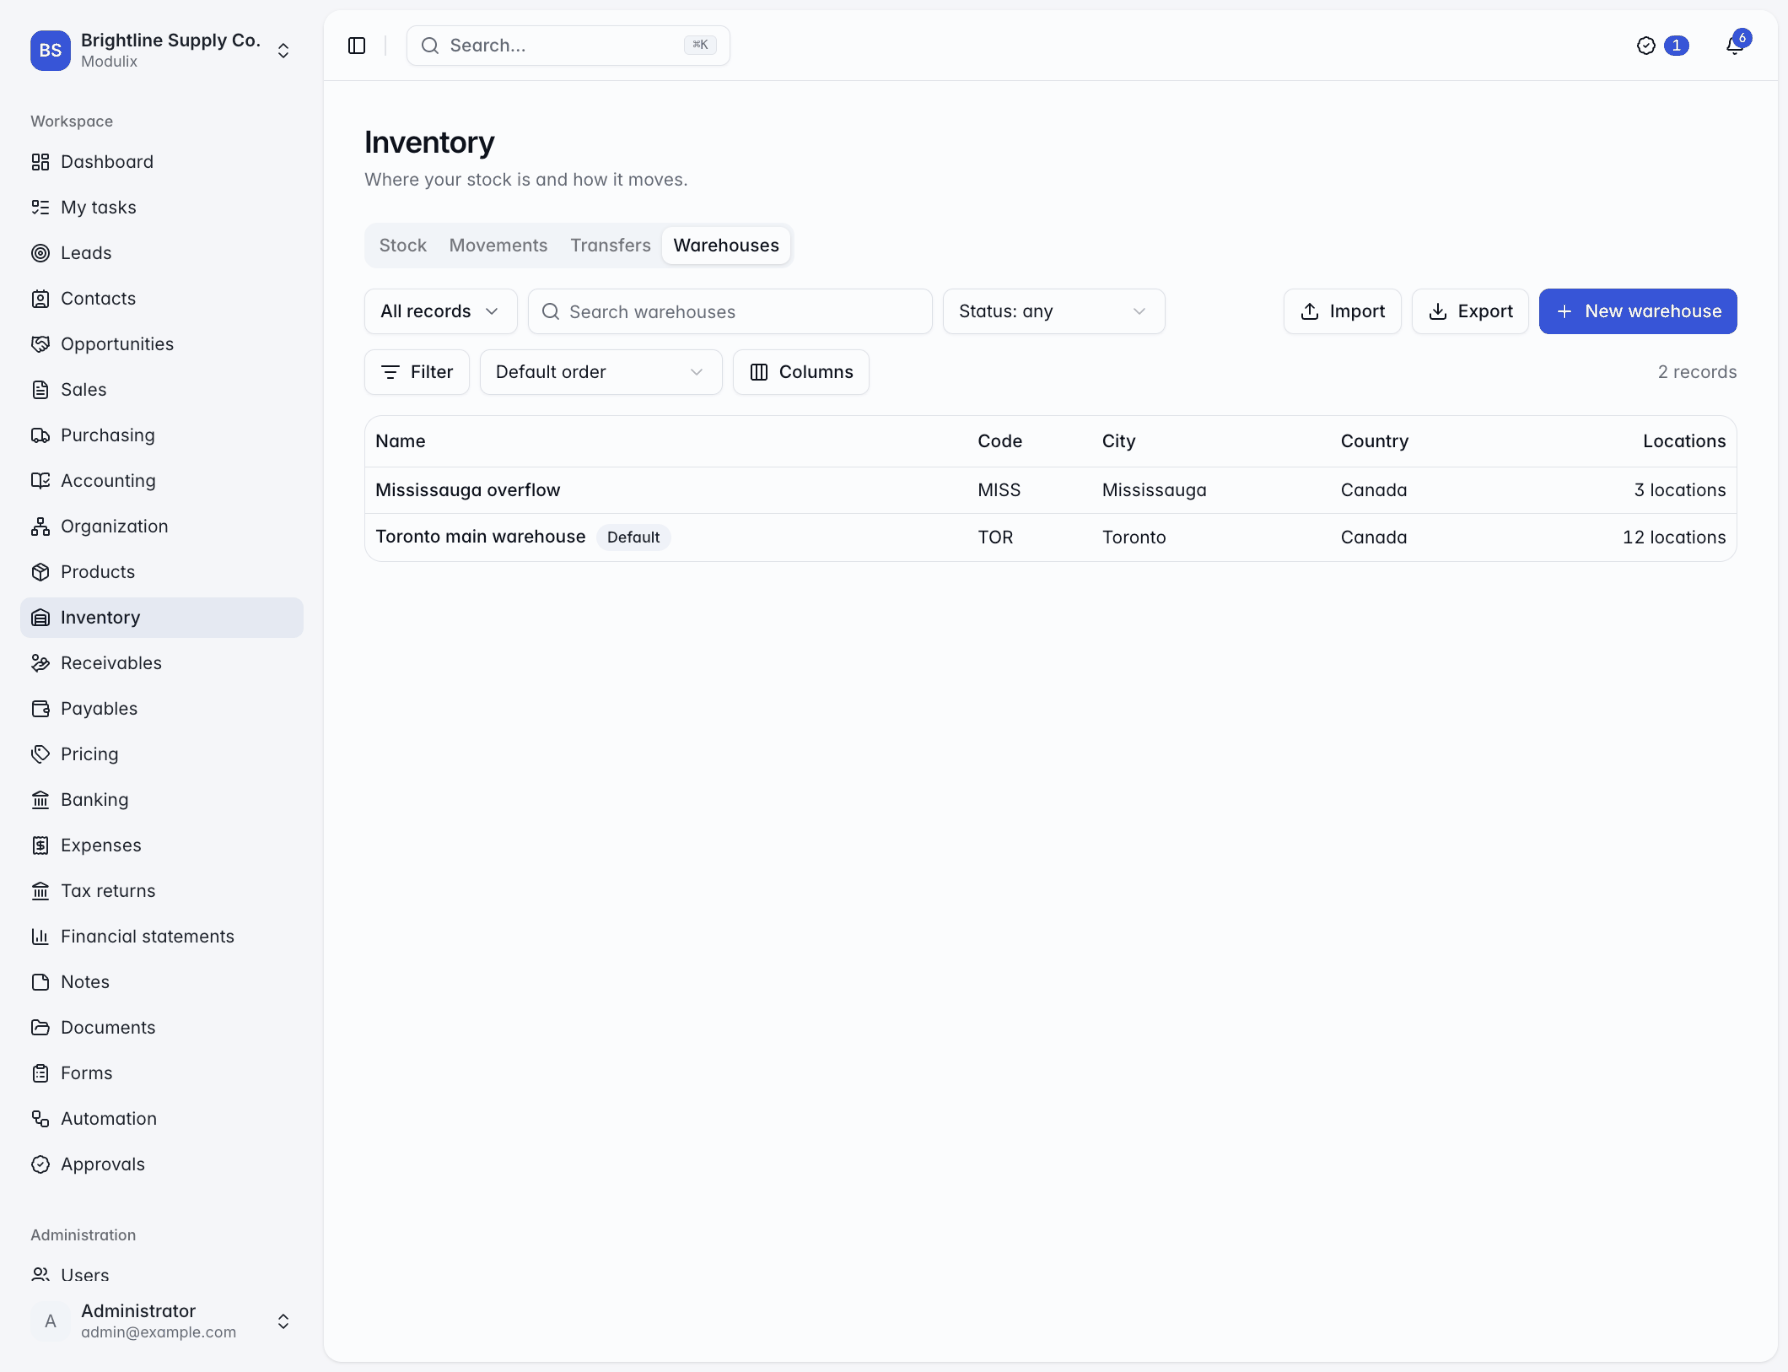Screen dimensions: 1788x1372
Task: Click the 12 locations cell
Action: [1674, 537]
